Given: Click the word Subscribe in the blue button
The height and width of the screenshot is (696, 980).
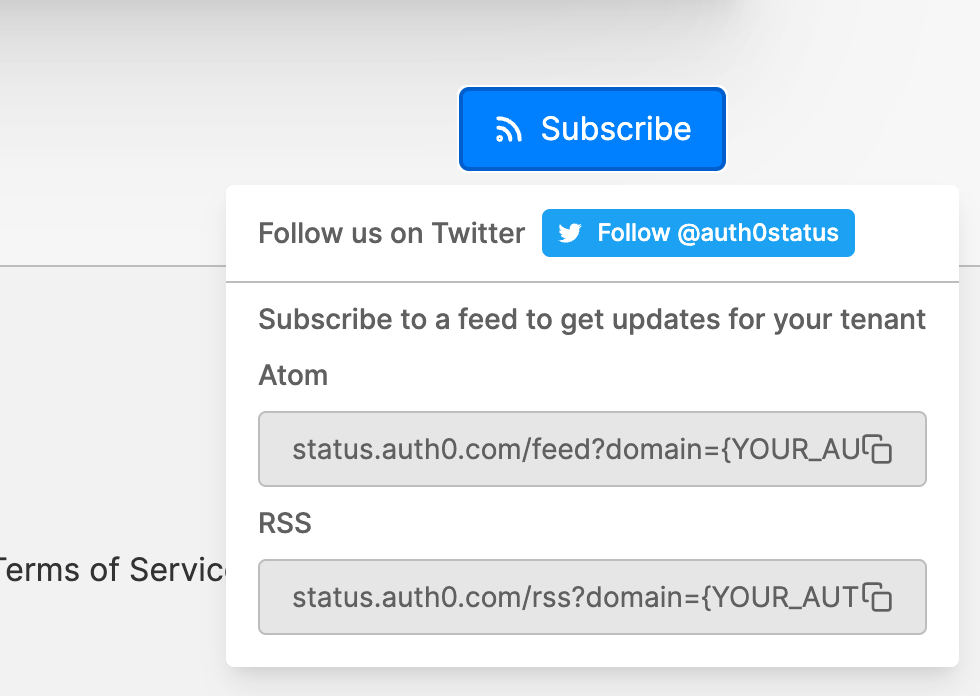Looking at the screenshot, I should [x=616, y=129].
